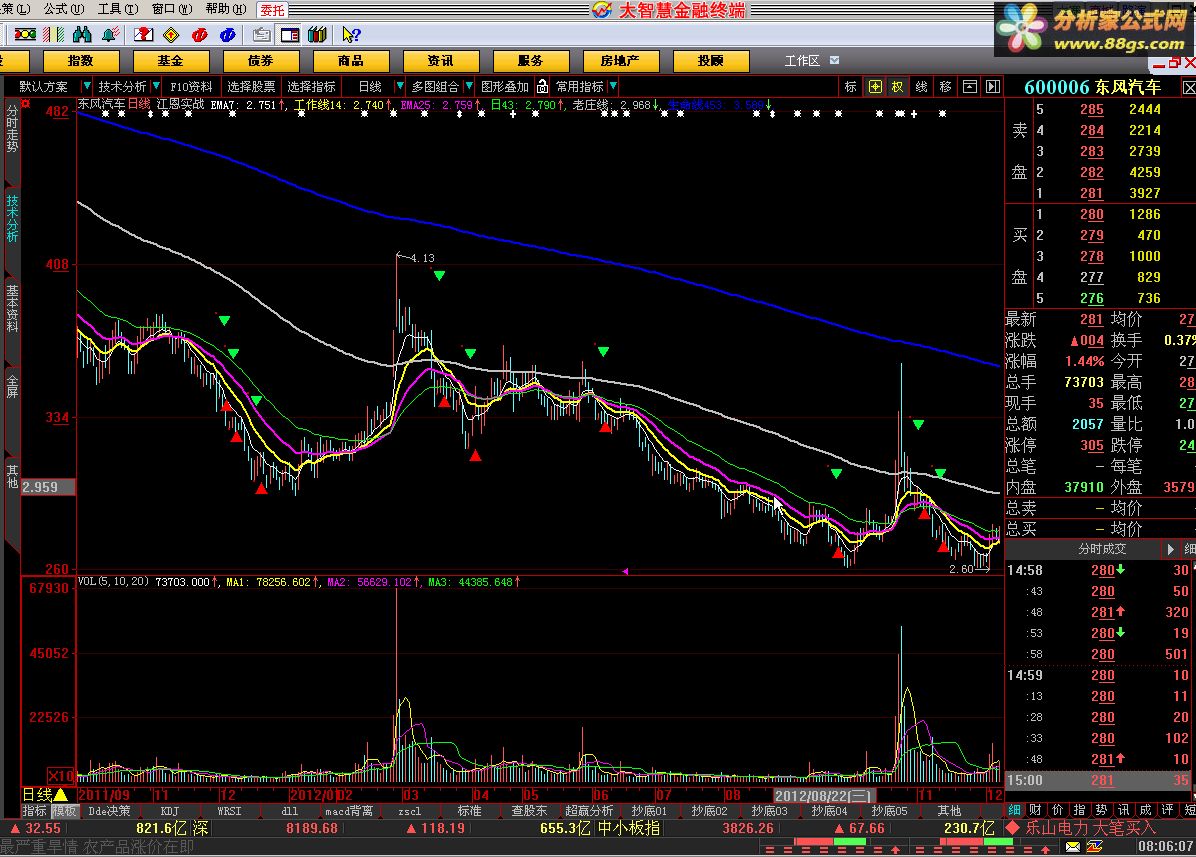
Task: Expand the 默认方案 dropdown arrow
Action: pyautogui.click(x=86, y=86)
